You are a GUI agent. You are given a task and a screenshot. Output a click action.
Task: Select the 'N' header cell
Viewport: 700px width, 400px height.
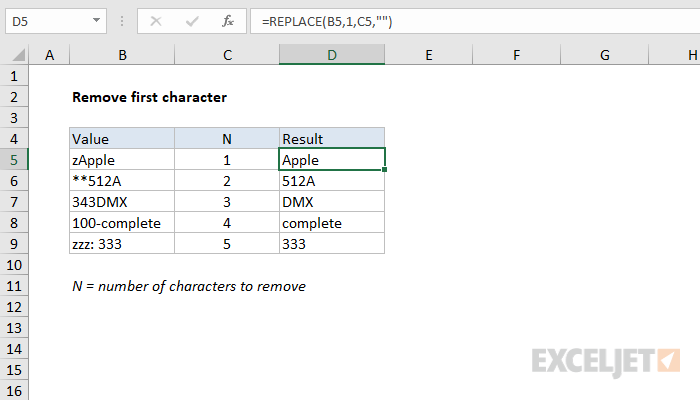(x=227, y=139)
